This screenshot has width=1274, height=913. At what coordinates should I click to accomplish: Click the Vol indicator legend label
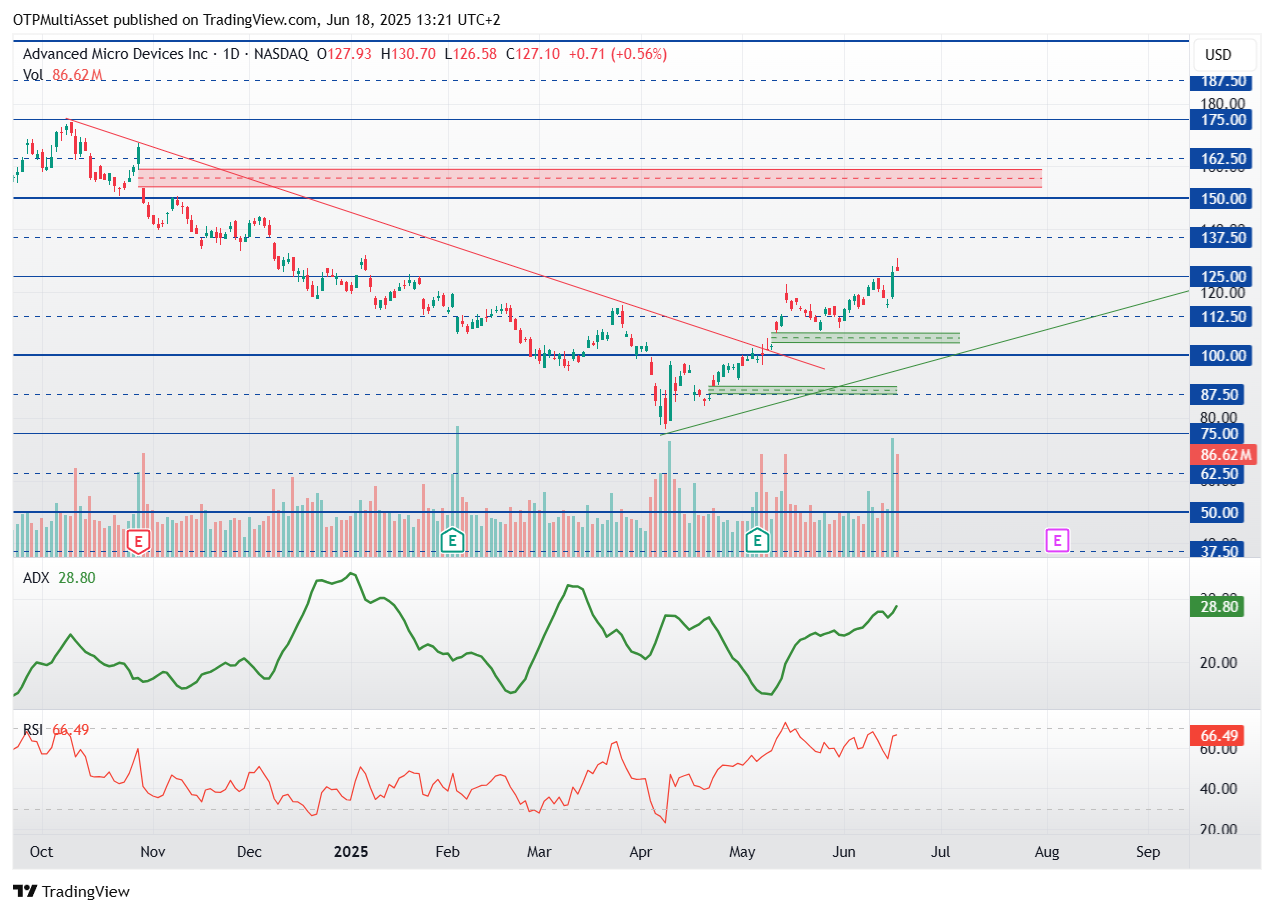[x=32, y=75]
